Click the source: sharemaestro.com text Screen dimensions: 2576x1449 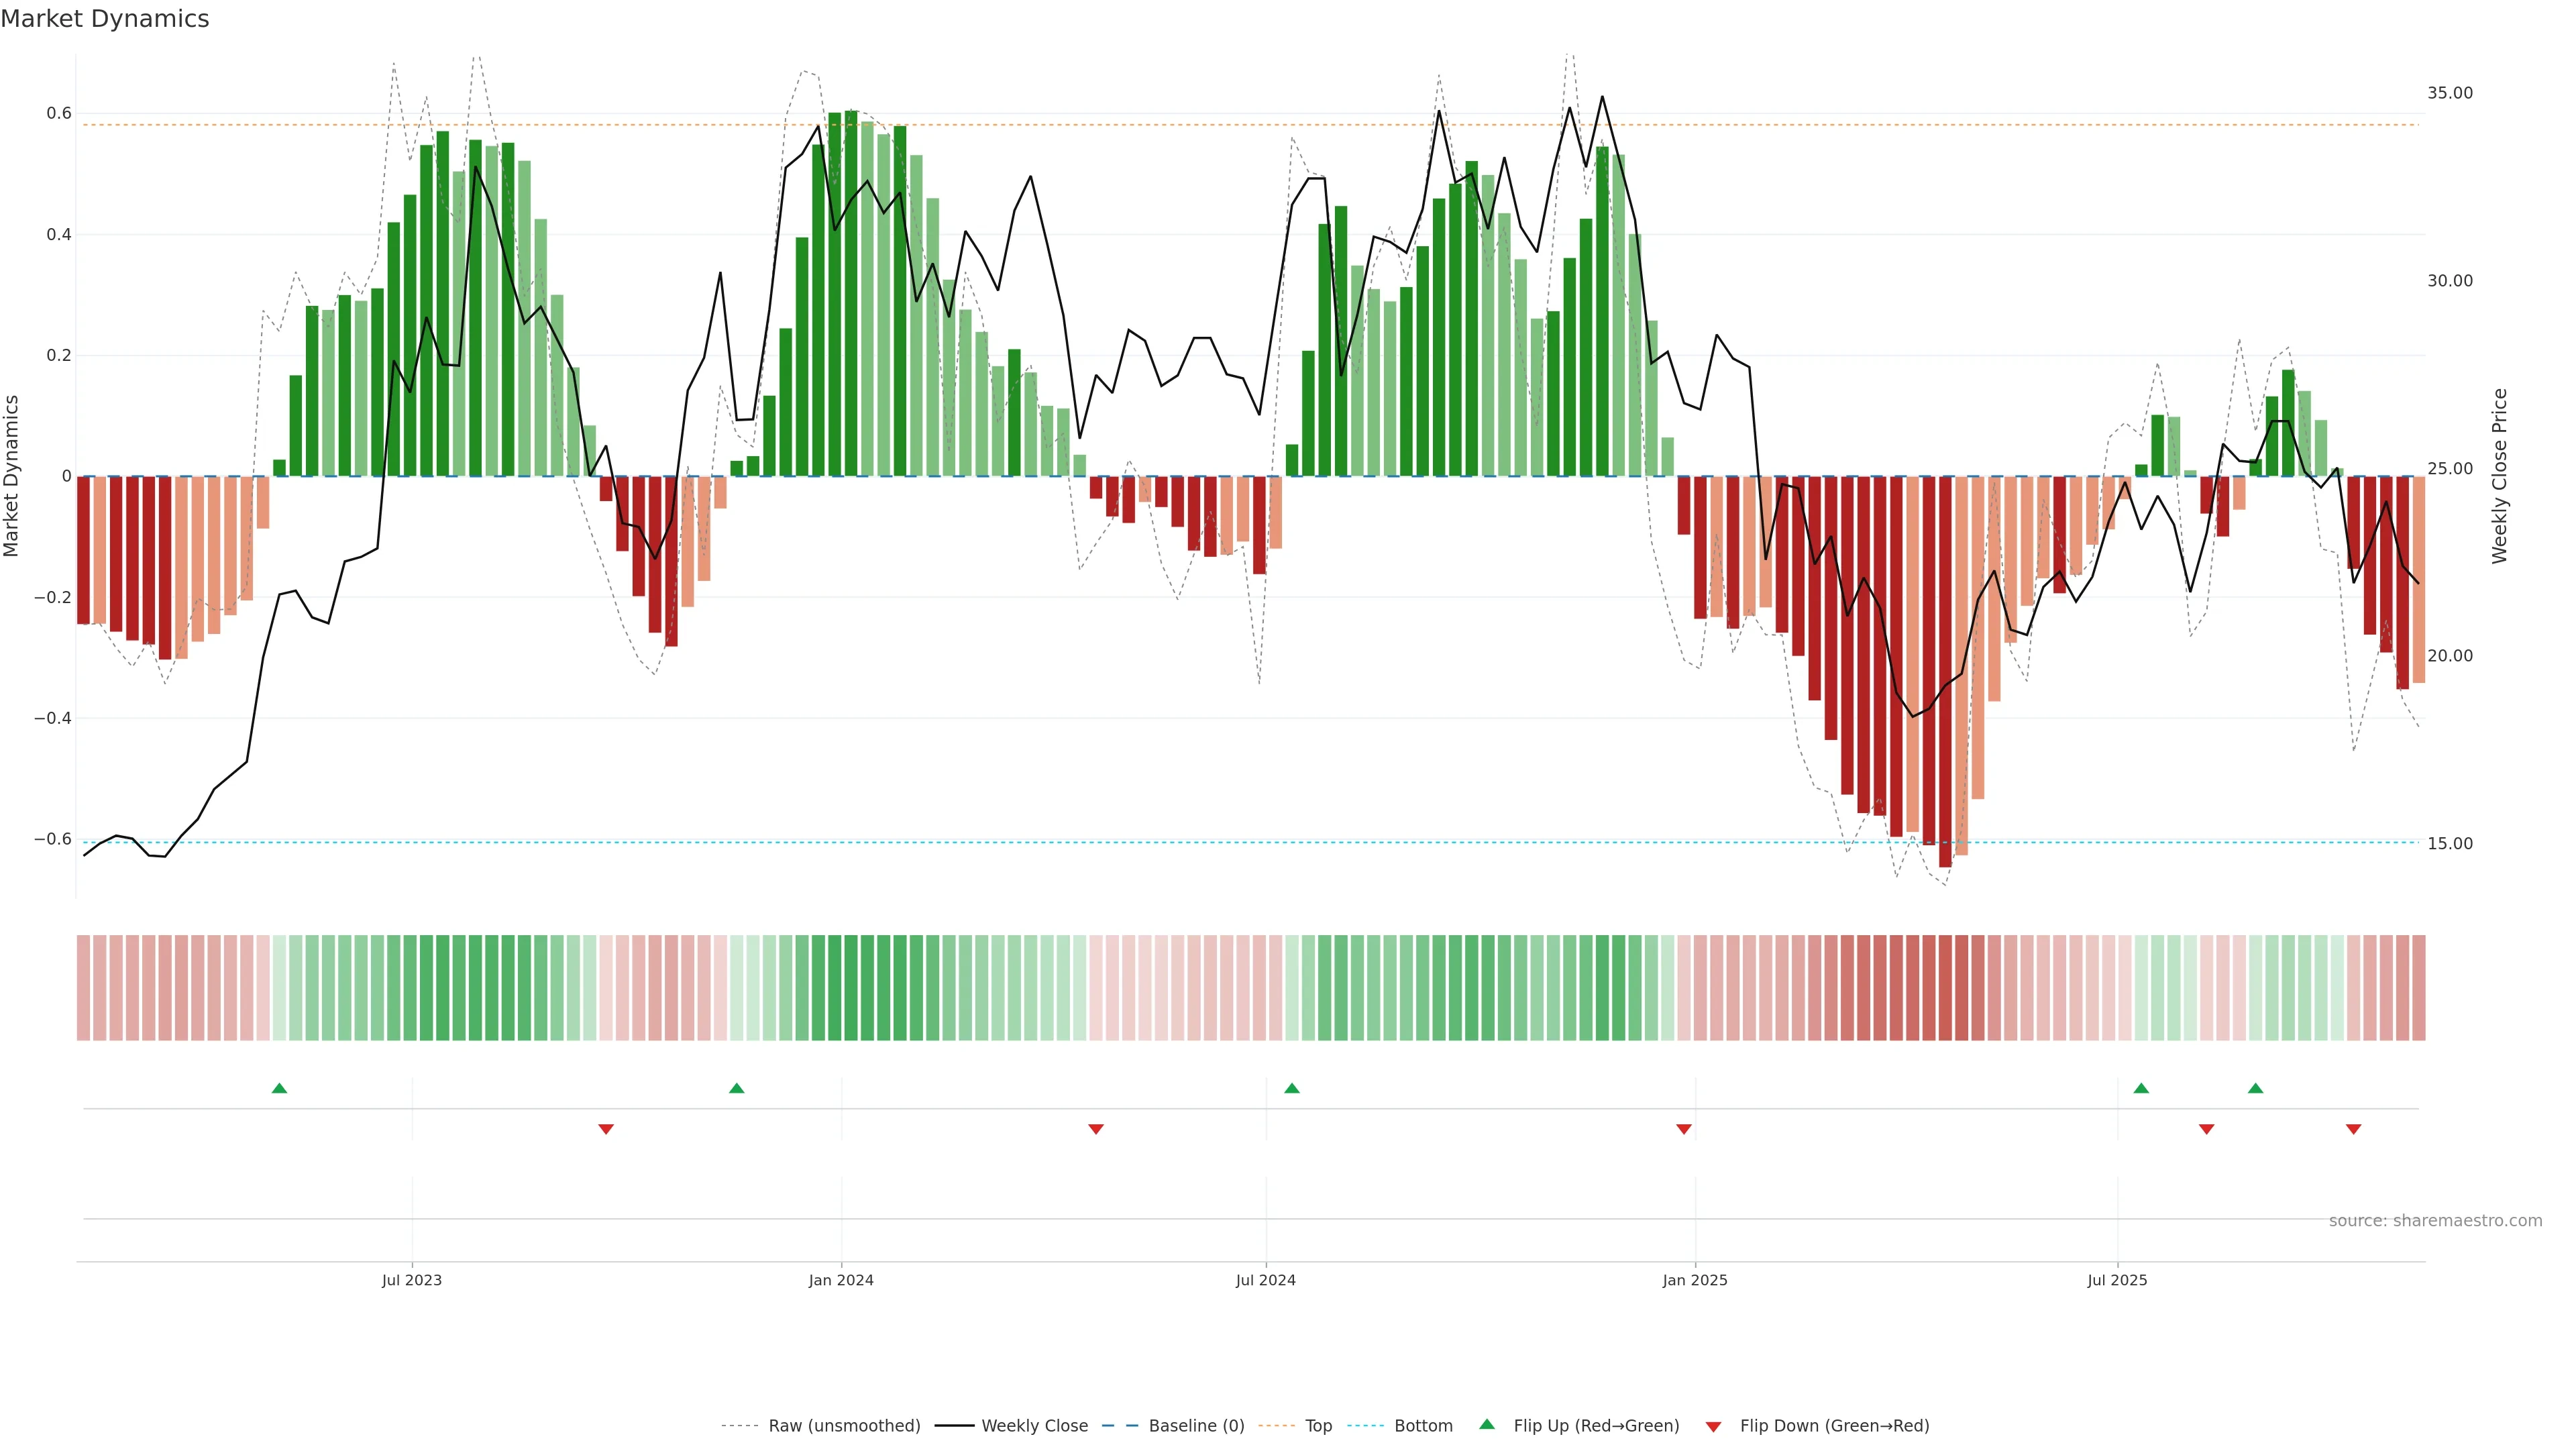coord(2435,1221)
